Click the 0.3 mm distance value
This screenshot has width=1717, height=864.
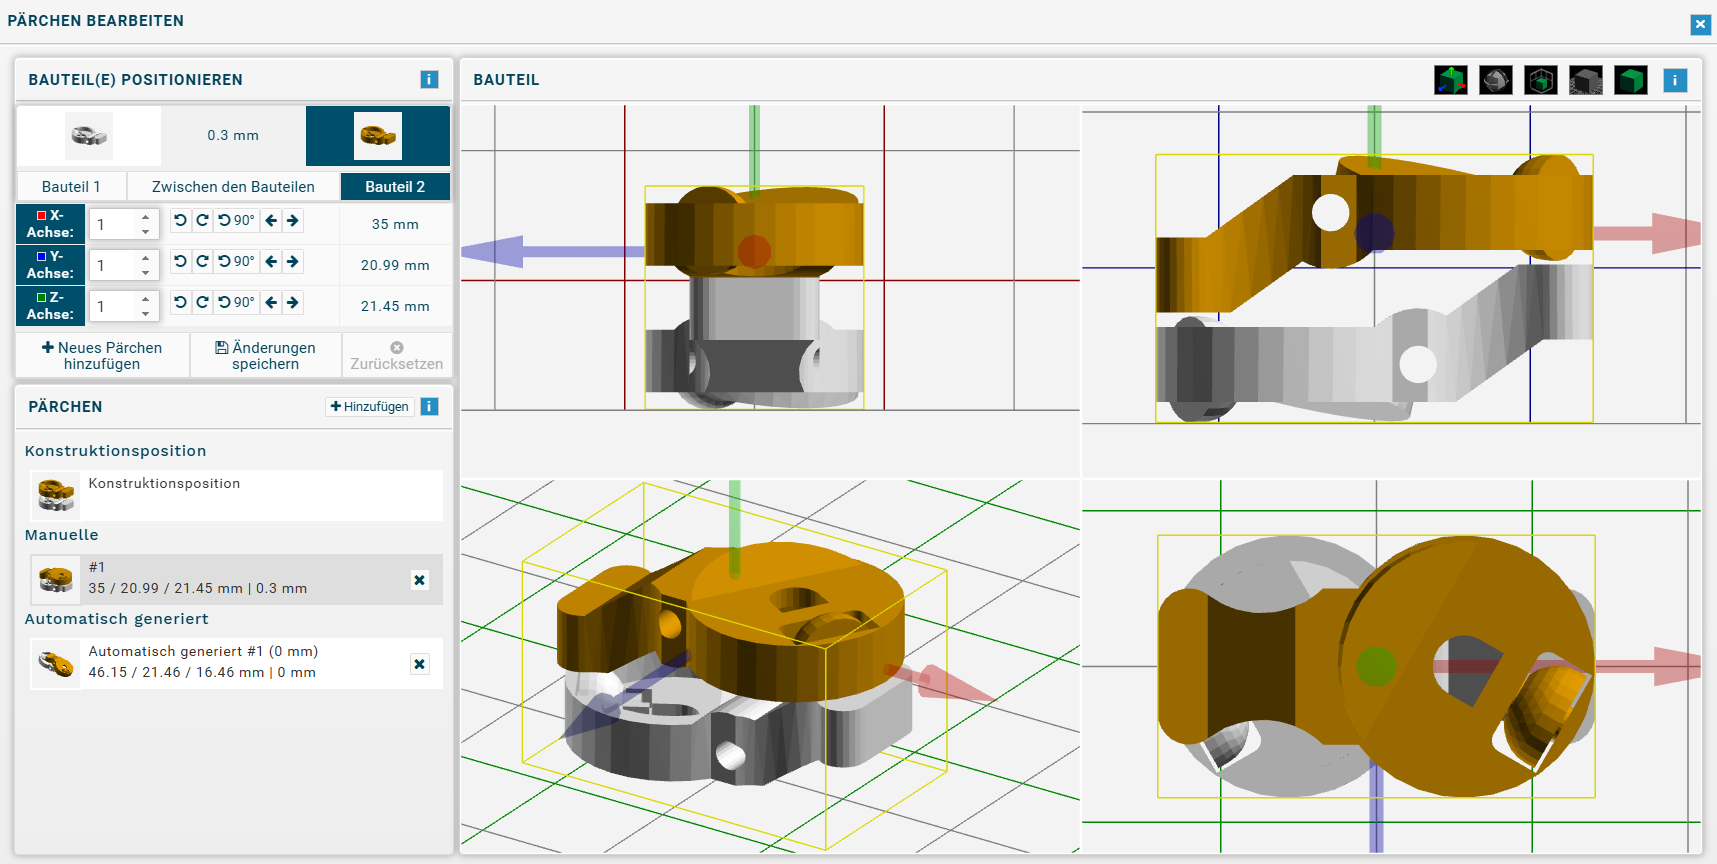click(x=233, y=135)
